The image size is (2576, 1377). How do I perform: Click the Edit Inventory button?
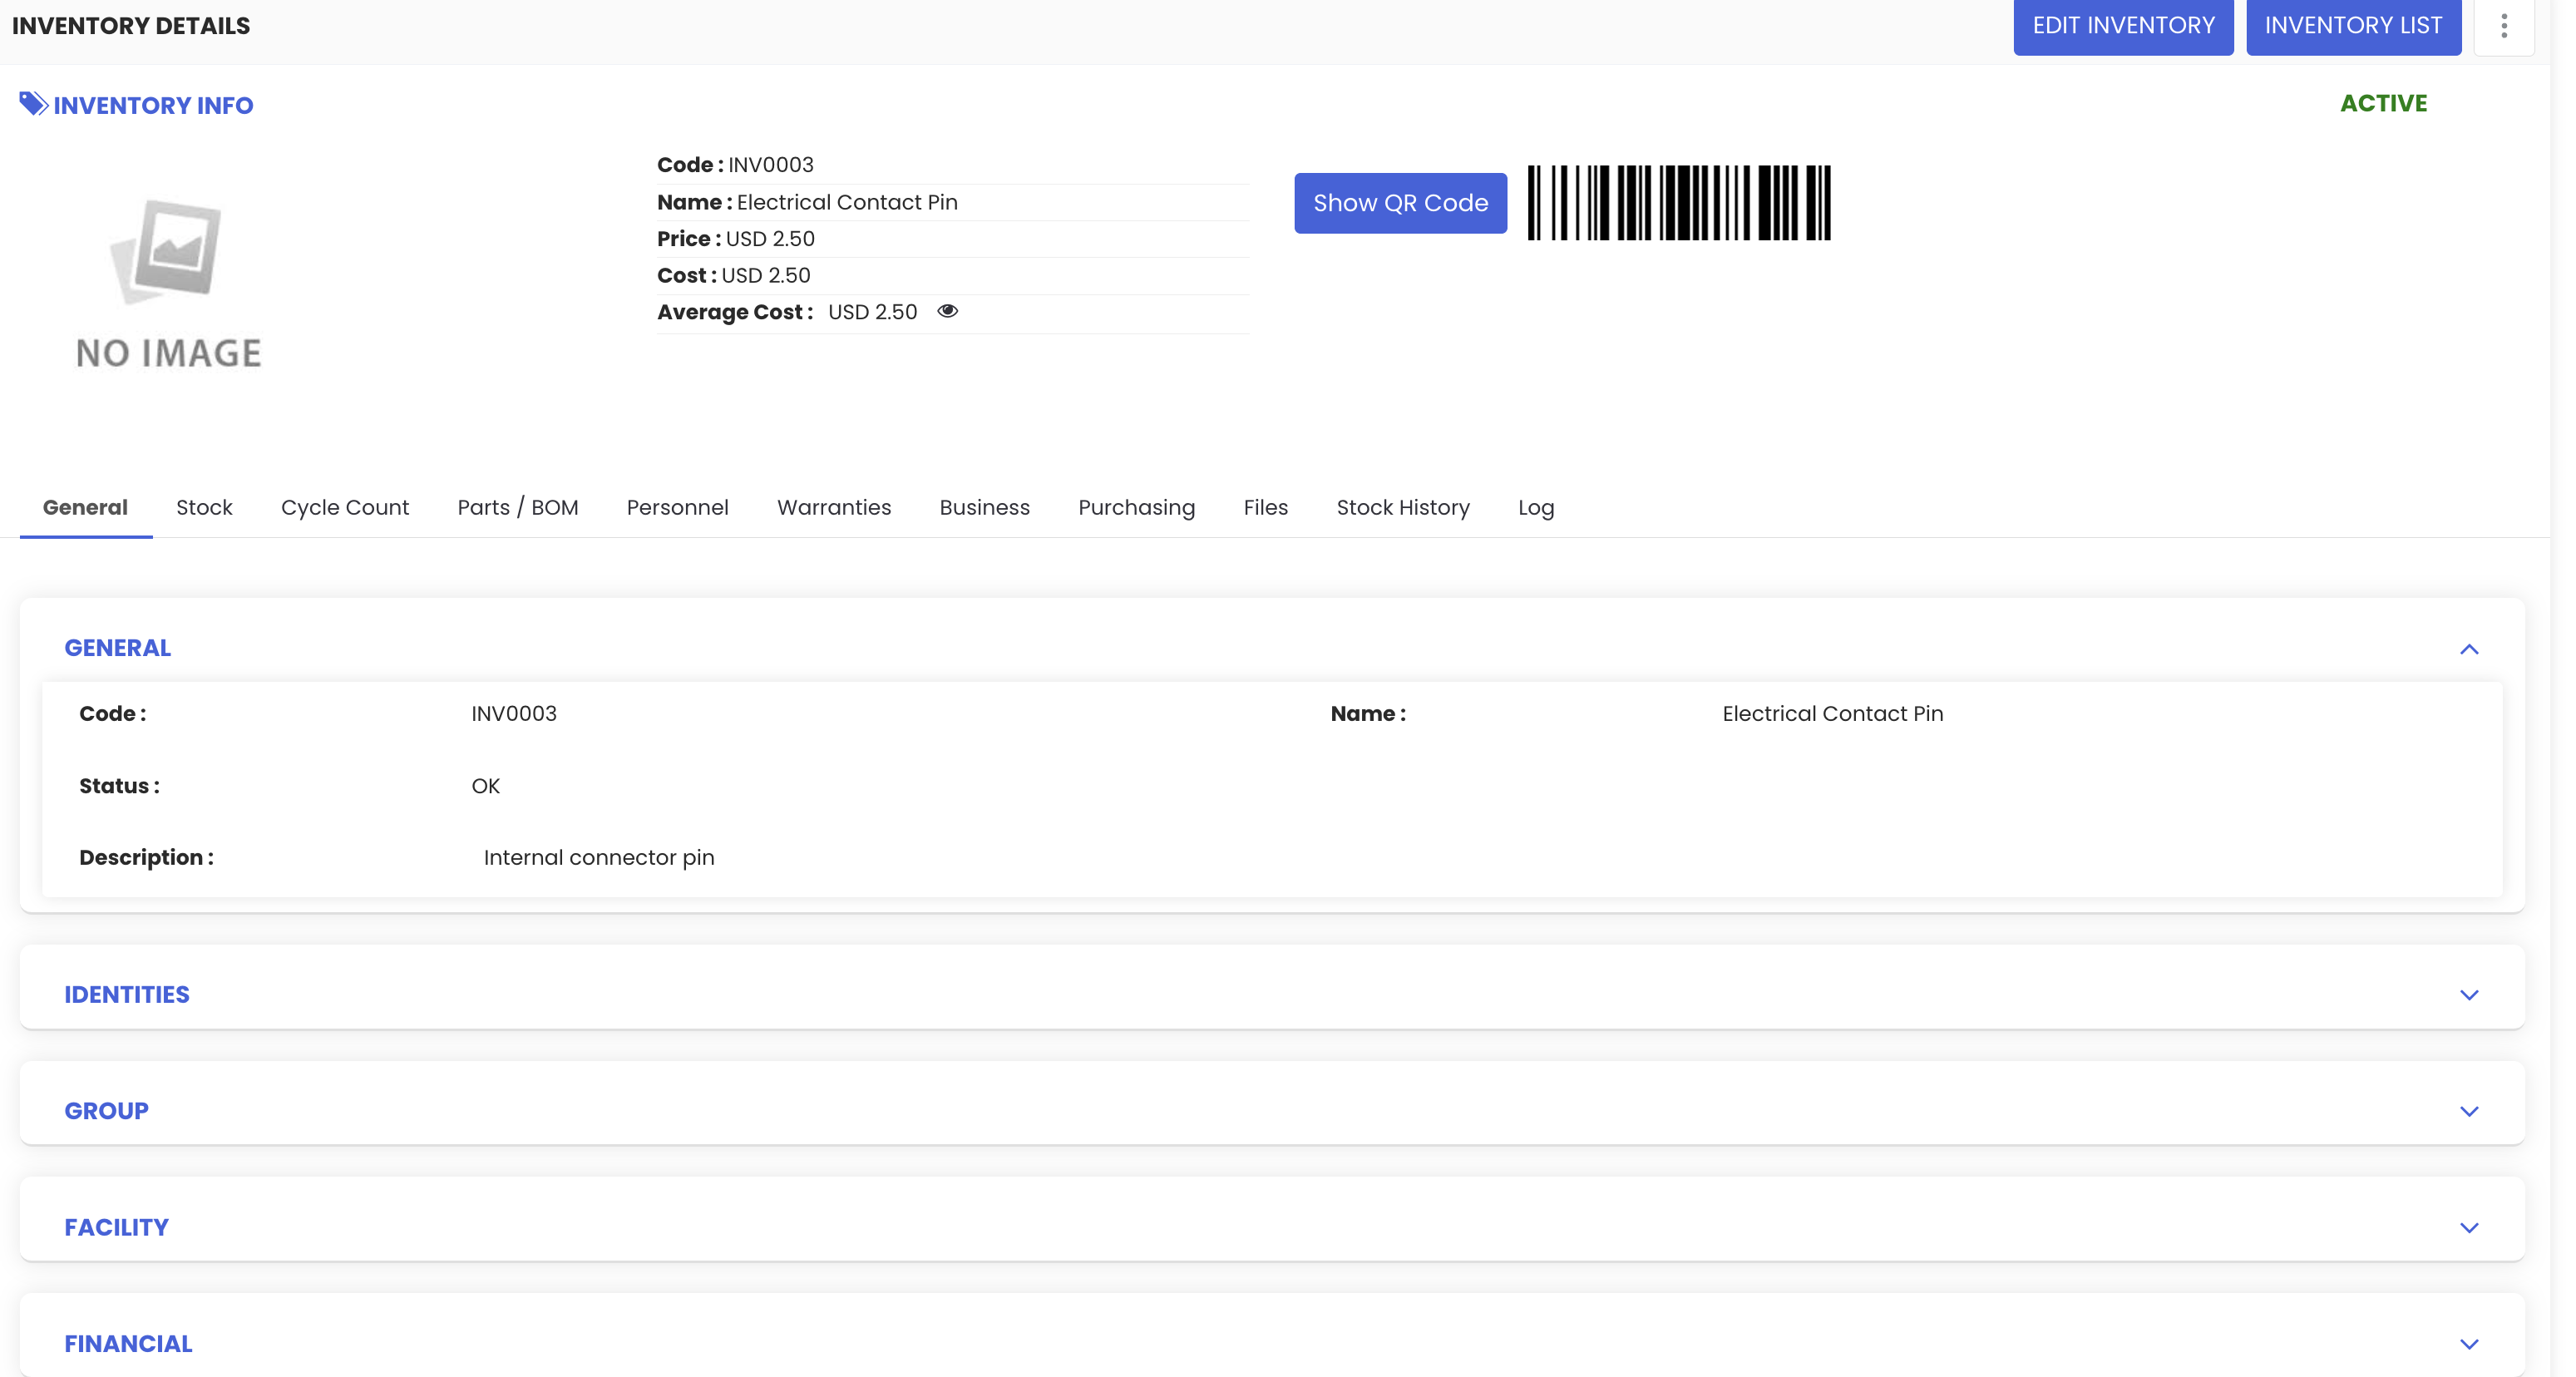click(2122, 26)
